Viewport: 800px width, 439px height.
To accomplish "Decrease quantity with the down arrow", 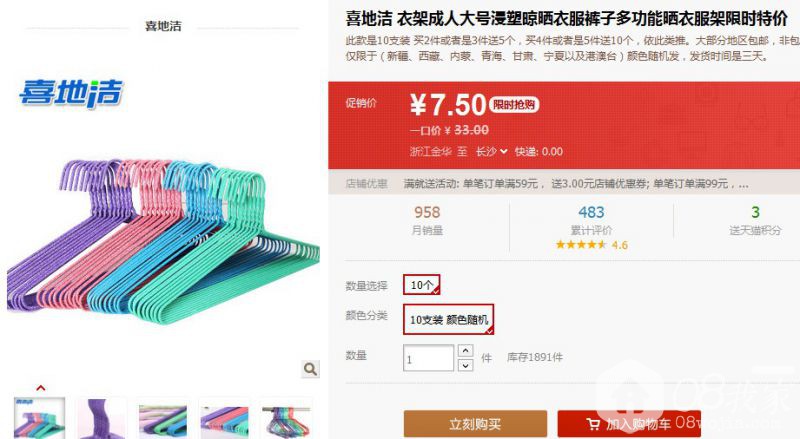I will click(x=465, y=365).
